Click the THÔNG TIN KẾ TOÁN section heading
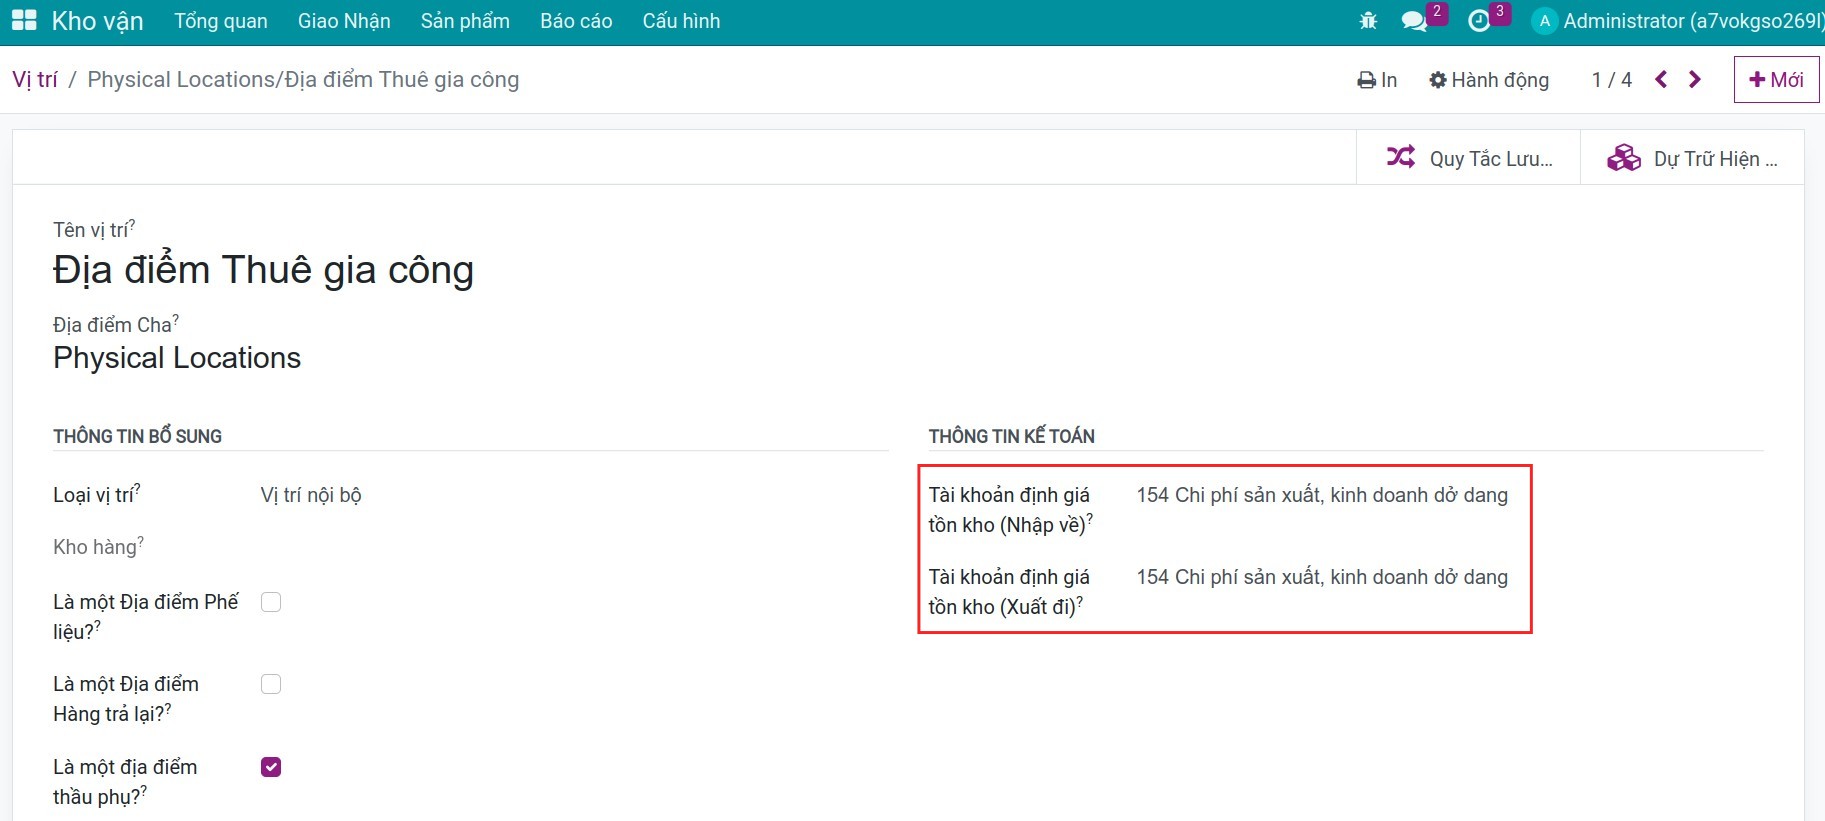 click(x=1012, y=436)
